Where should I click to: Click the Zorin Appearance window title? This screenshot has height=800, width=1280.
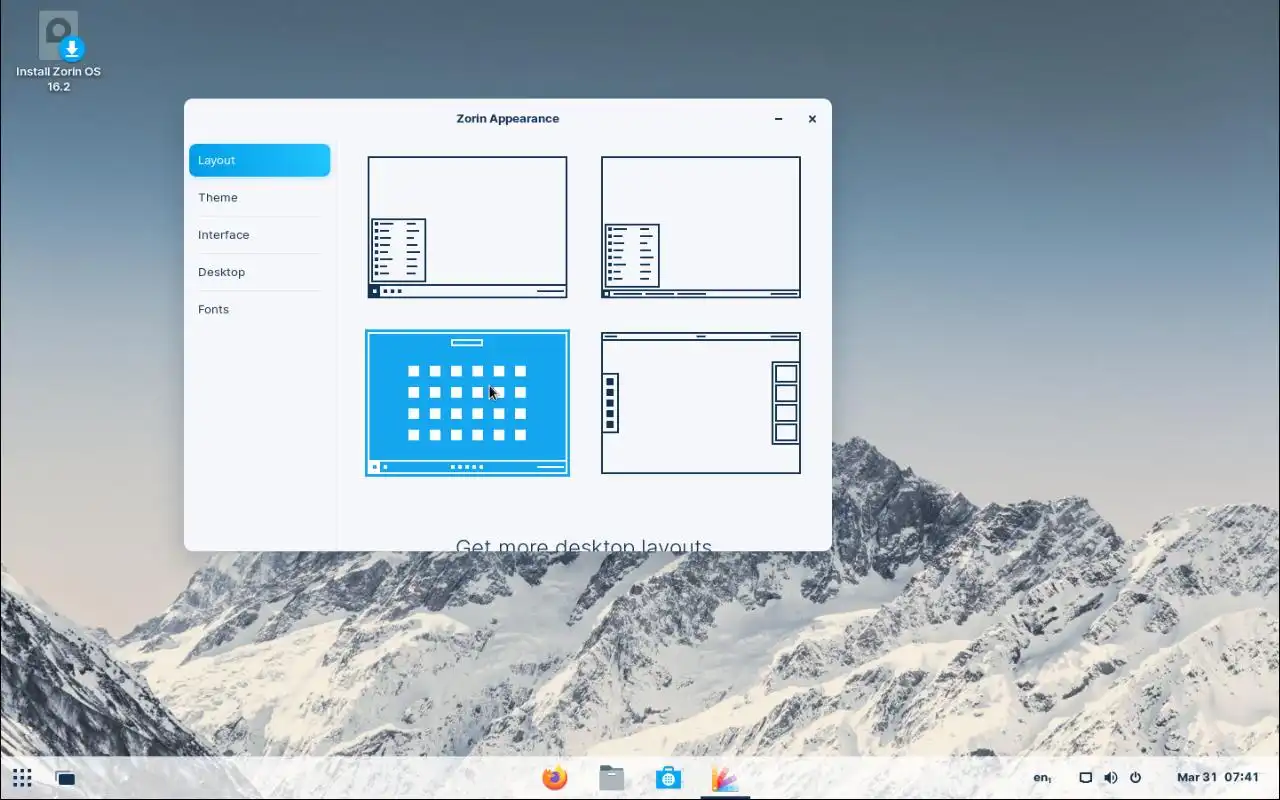click(508, 118)
